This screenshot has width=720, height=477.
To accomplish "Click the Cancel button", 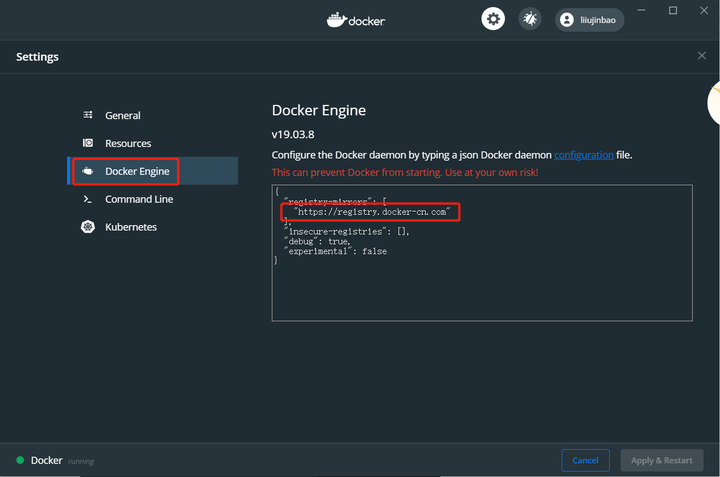I will (585, 460).
